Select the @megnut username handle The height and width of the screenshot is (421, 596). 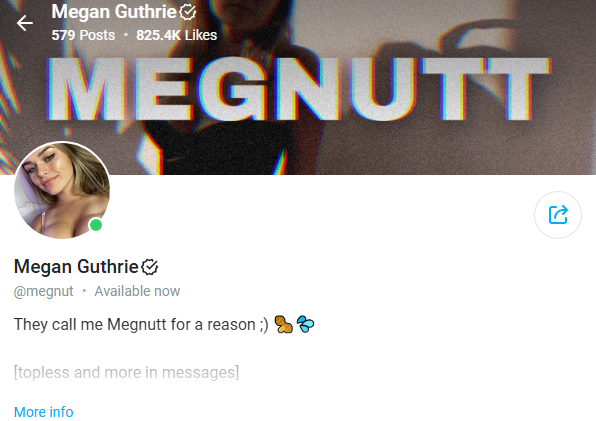click(43, 291)
